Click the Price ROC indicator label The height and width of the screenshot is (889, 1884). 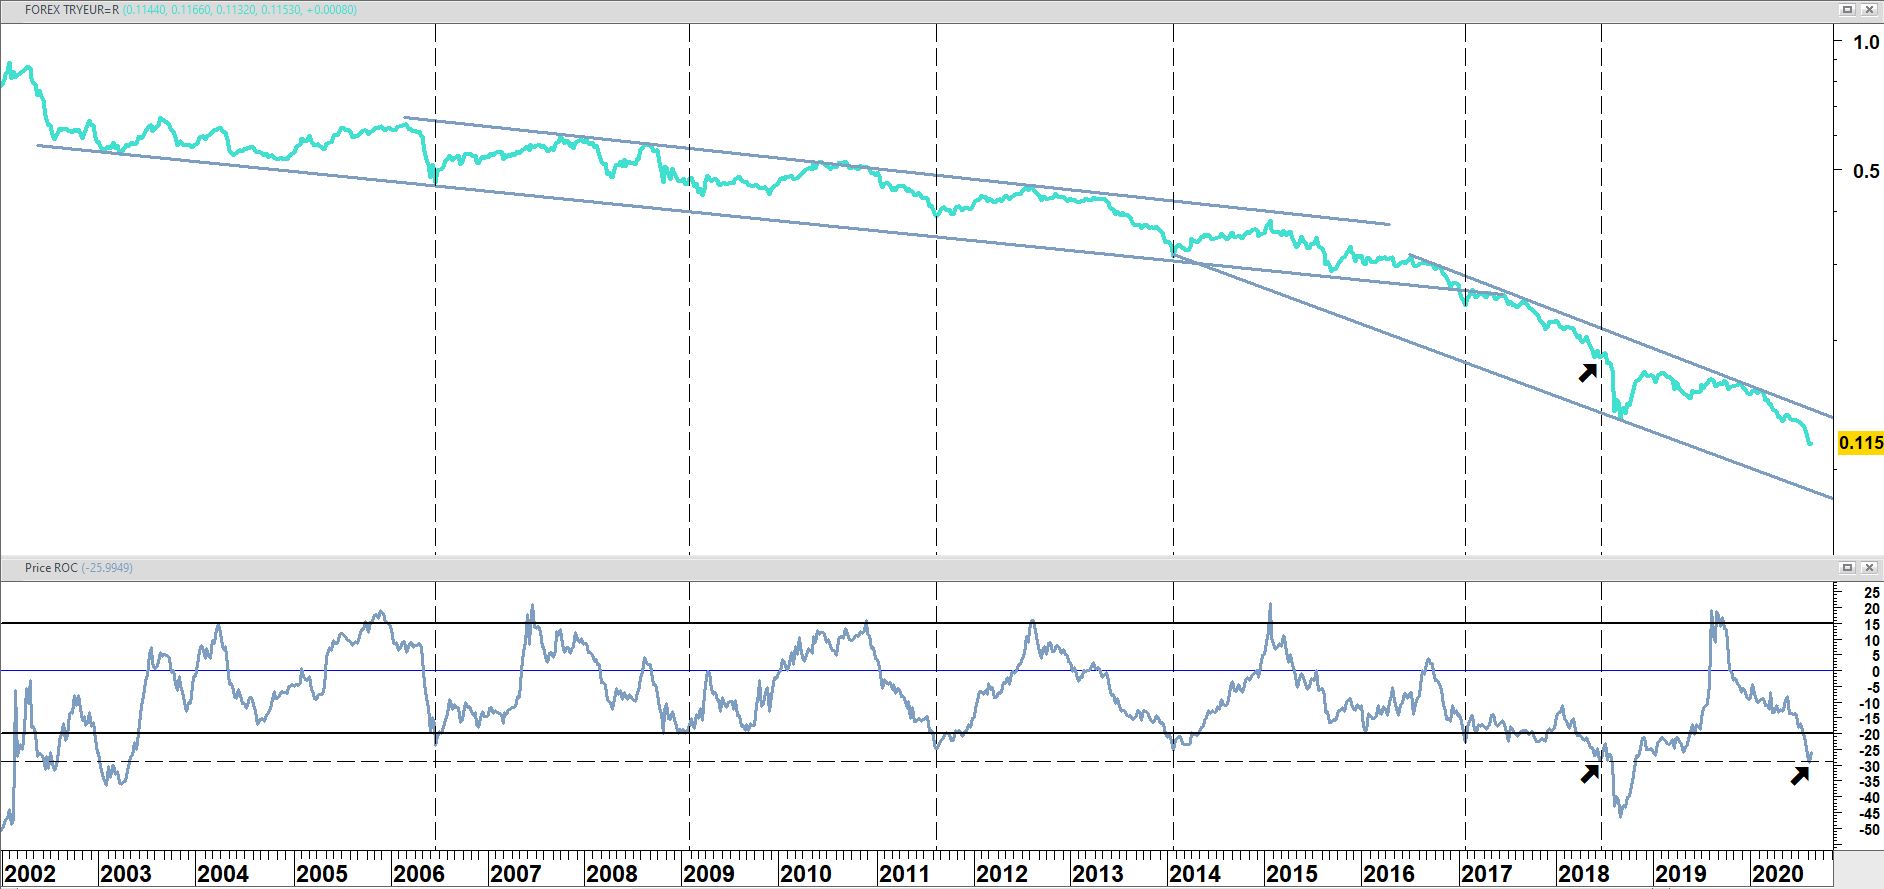51,568
